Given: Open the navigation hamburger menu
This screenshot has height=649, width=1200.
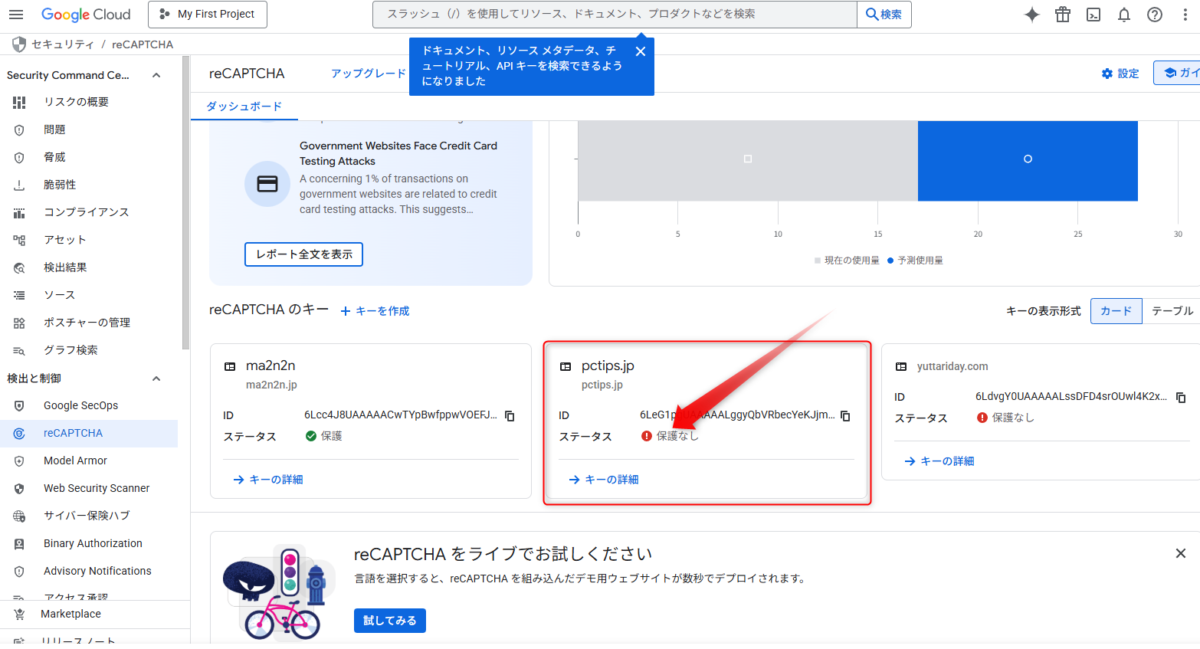Looking at the screenshot, I should tap(16, 14).
